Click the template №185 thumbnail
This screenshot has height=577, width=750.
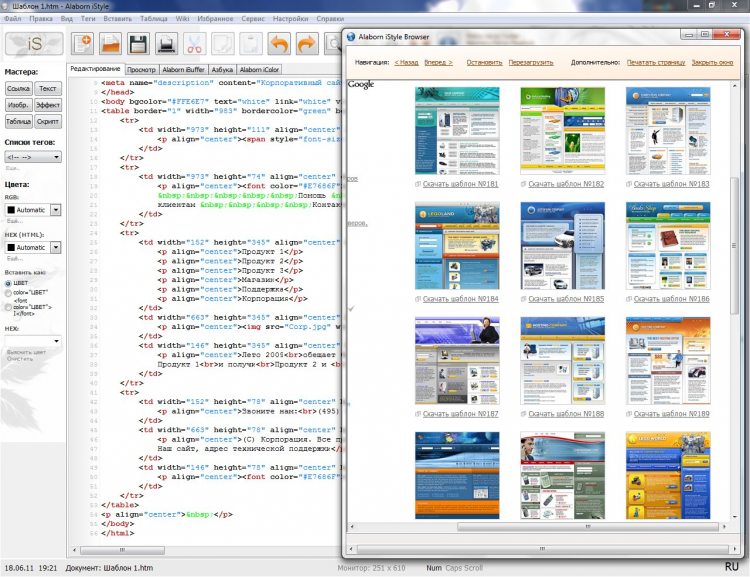(562, 247)
